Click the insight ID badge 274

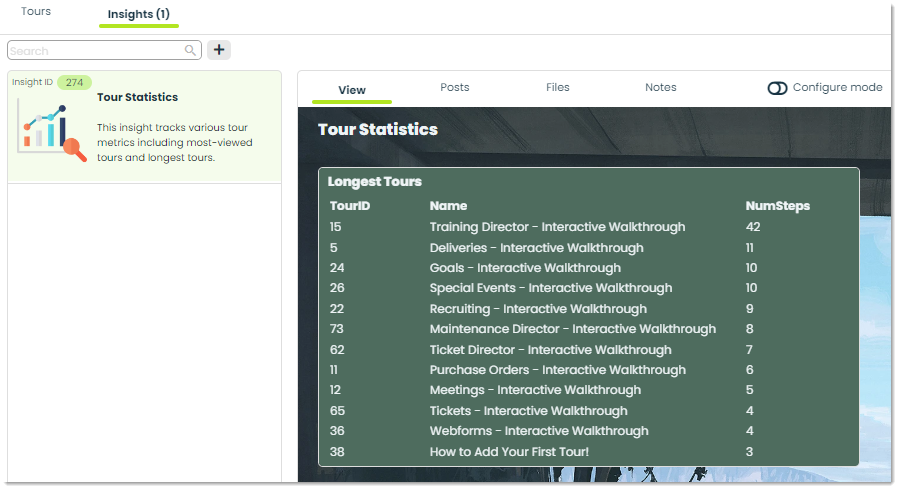click(75, 83)
